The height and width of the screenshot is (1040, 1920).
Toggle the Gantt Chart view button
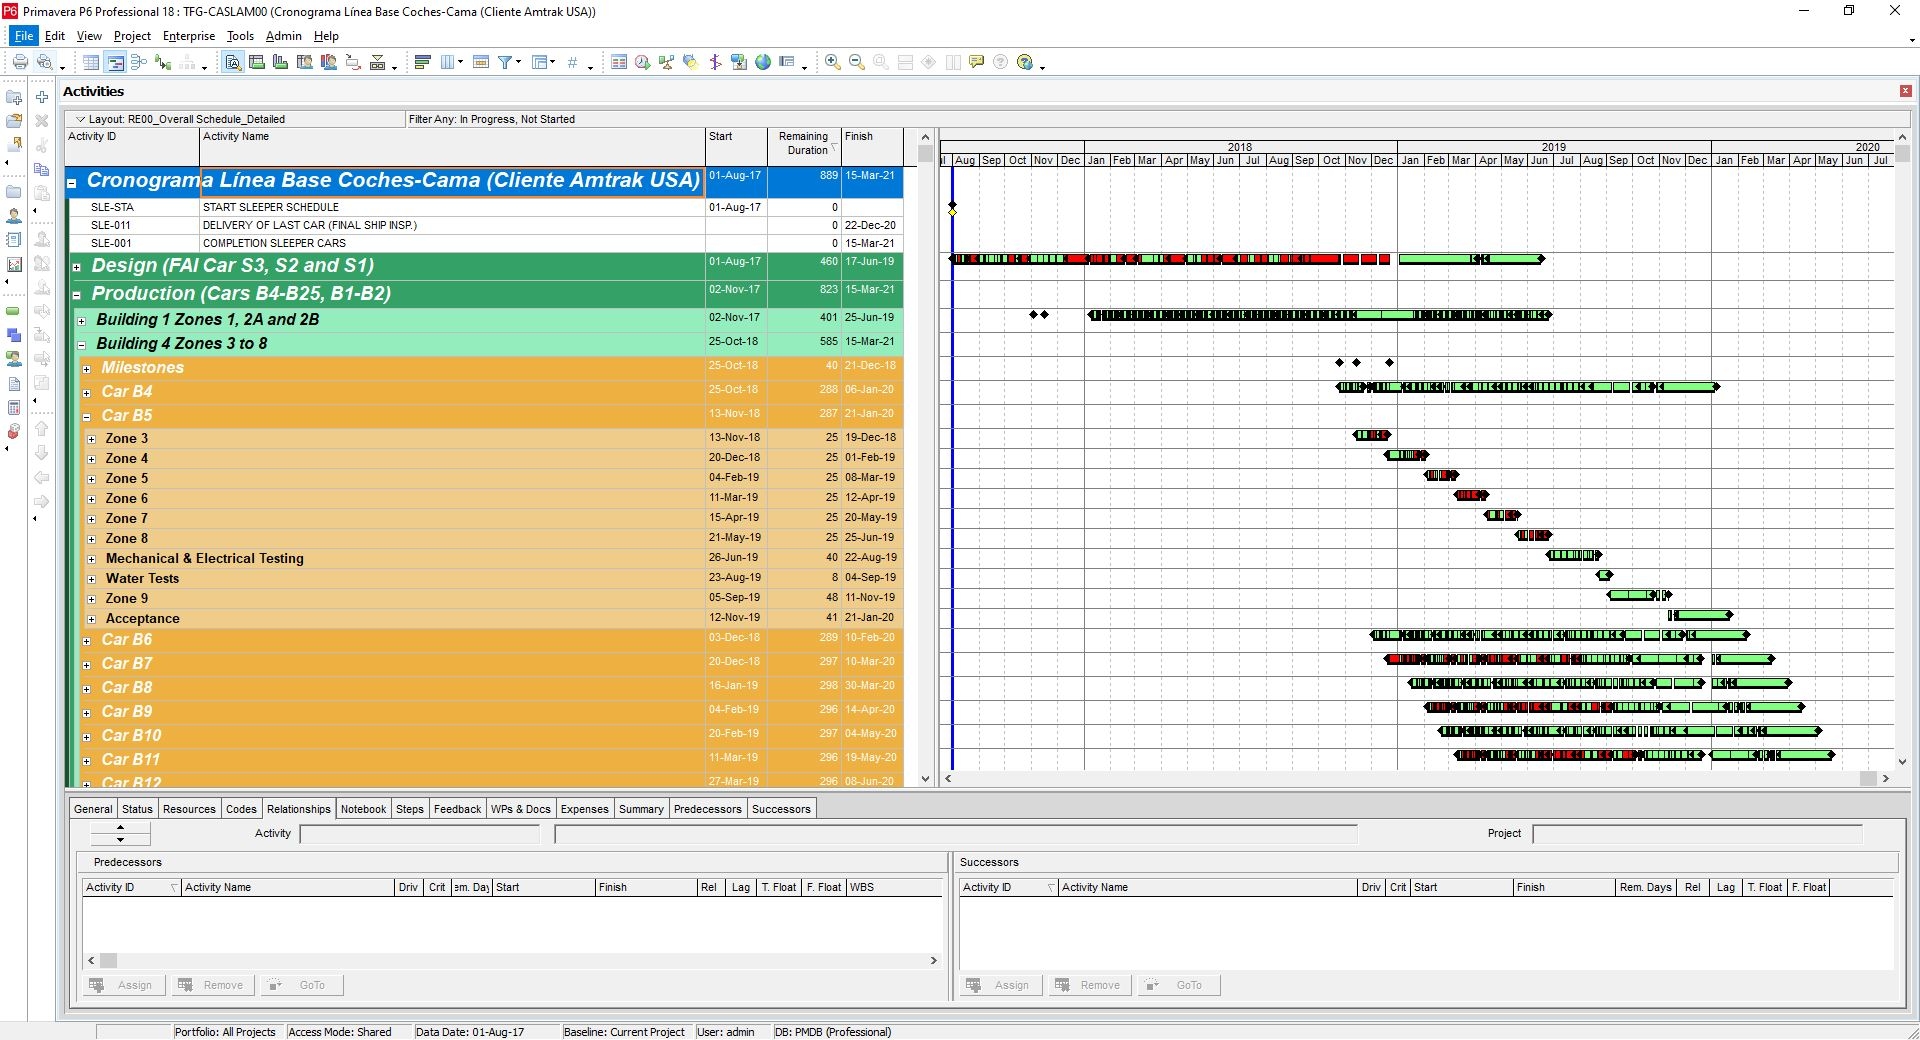(x=115, y=62)
